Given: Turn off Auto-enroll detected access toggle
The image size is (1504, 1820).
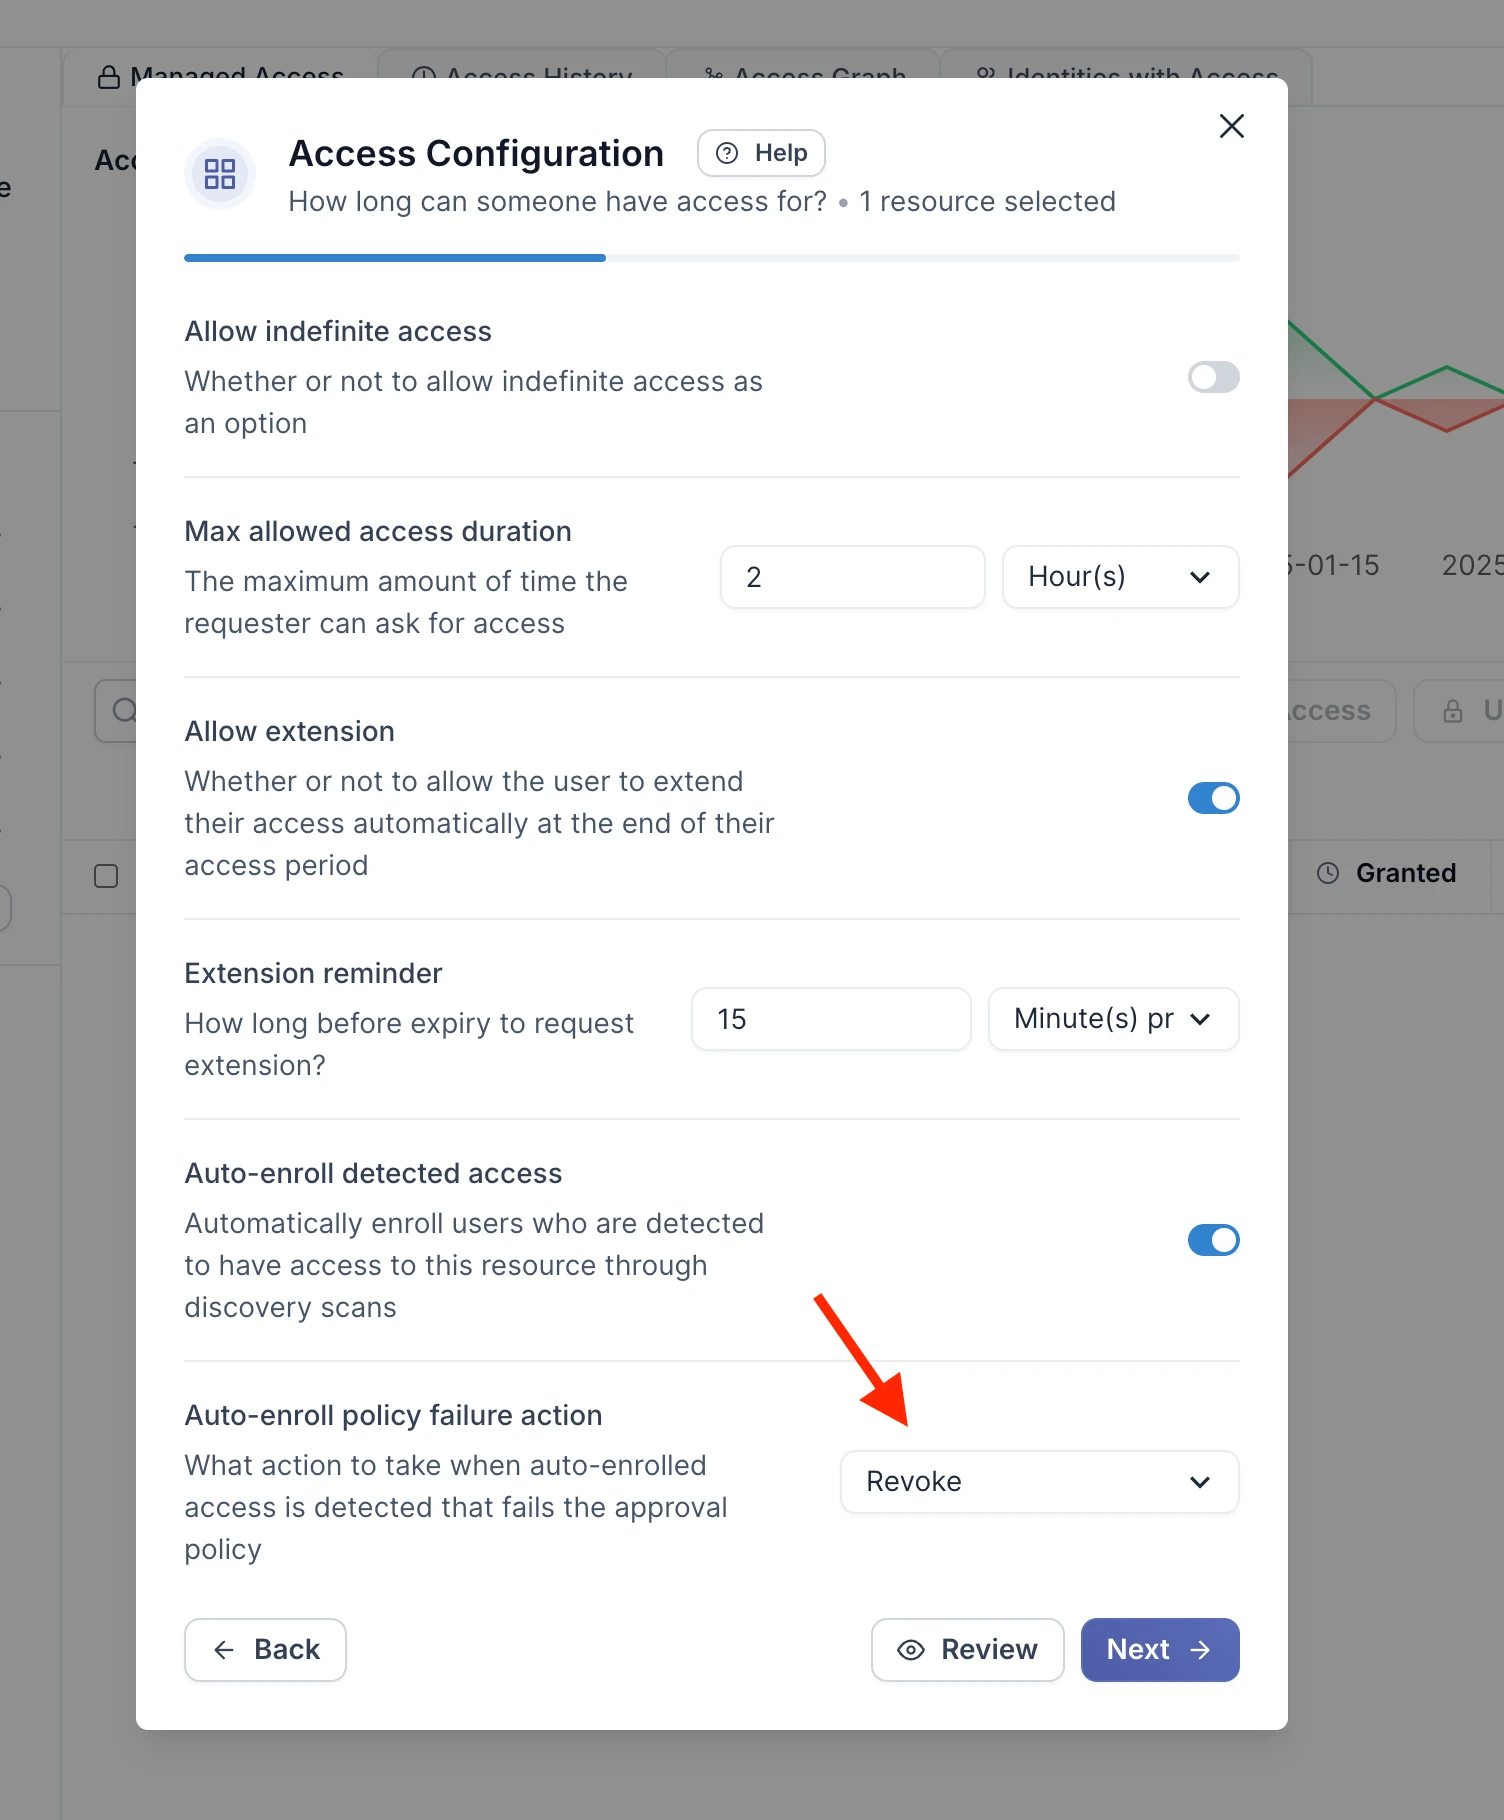Looking at the screenshot, I should pyautogui.click(x=1214, y=1240).
